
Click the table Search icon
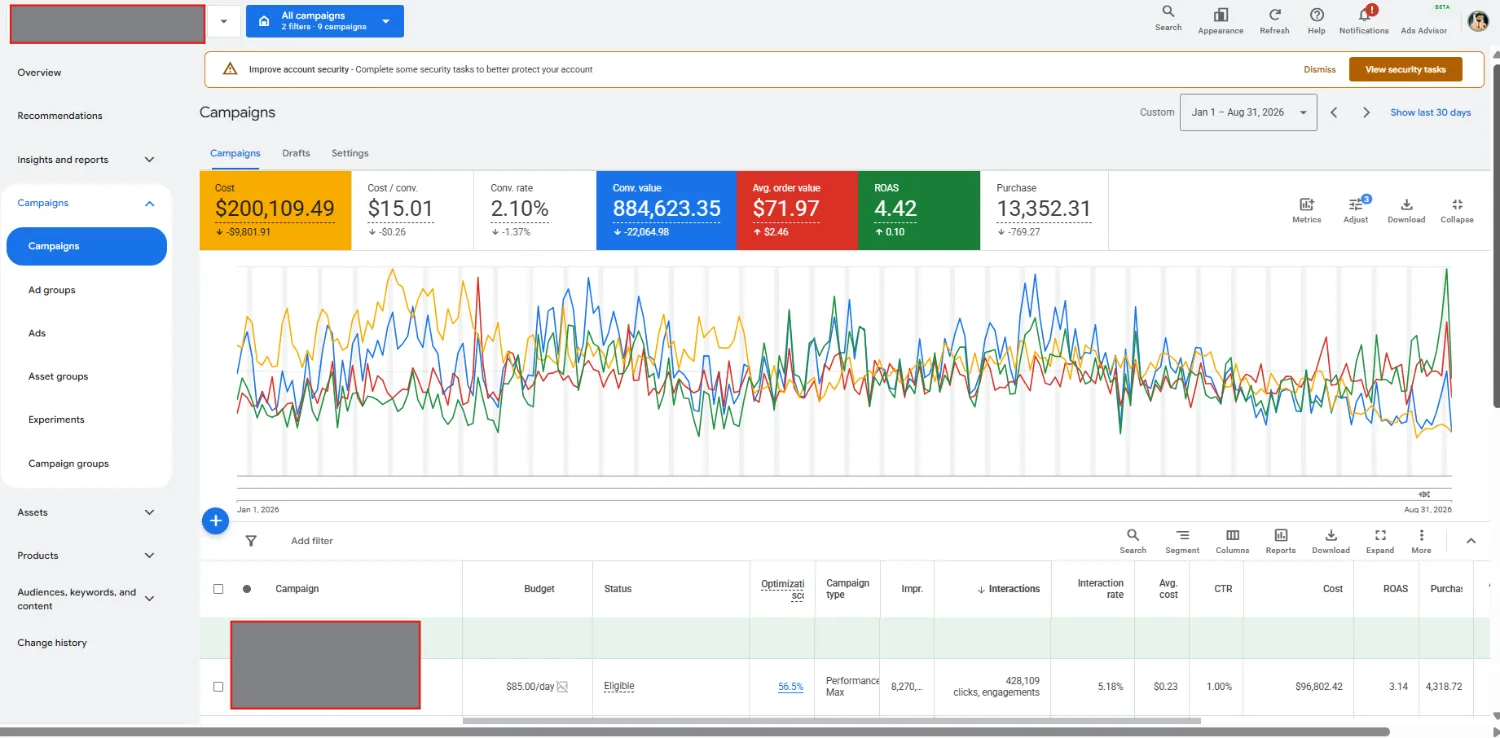point(1133,541)
